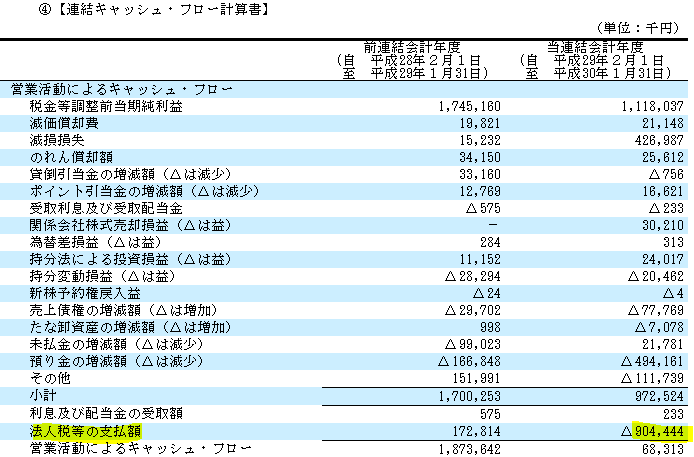The image size is (694, 457).
Task: Click the value △77,769
Action: [x=656, y=311]
